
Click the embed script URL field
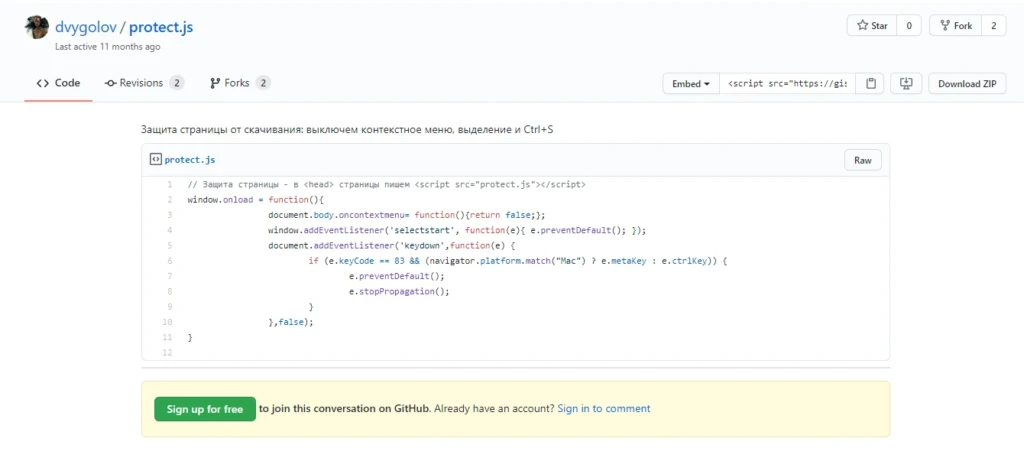point(788,84)
